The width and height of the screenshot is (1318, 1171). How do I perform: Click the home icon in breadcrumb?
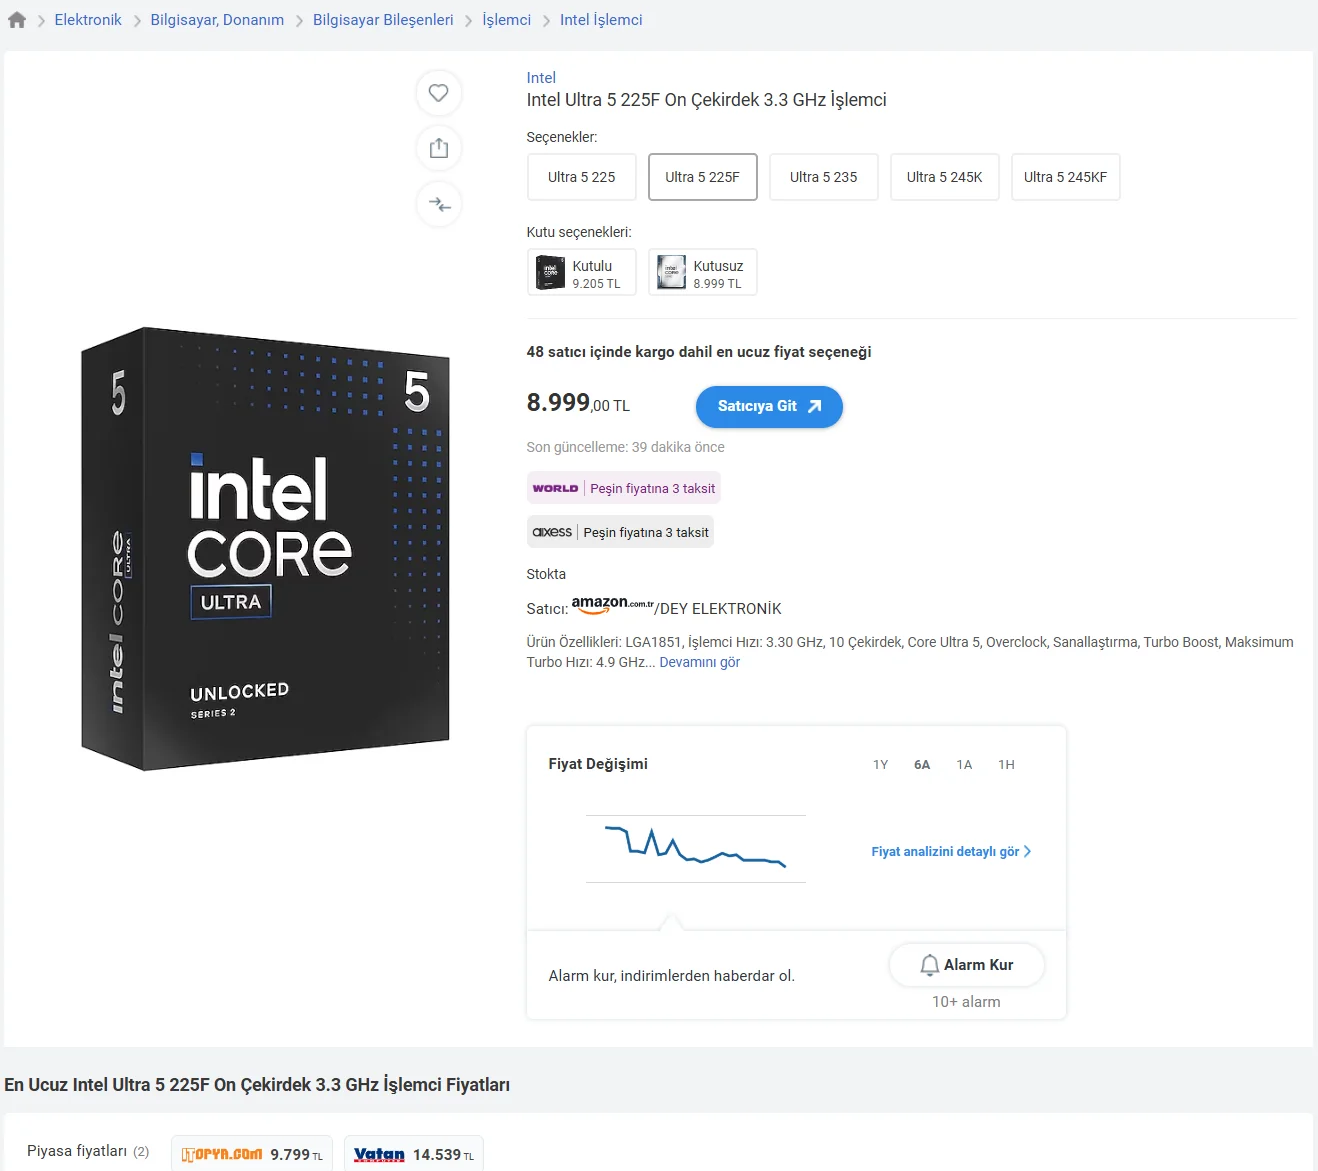click(17, 20)
